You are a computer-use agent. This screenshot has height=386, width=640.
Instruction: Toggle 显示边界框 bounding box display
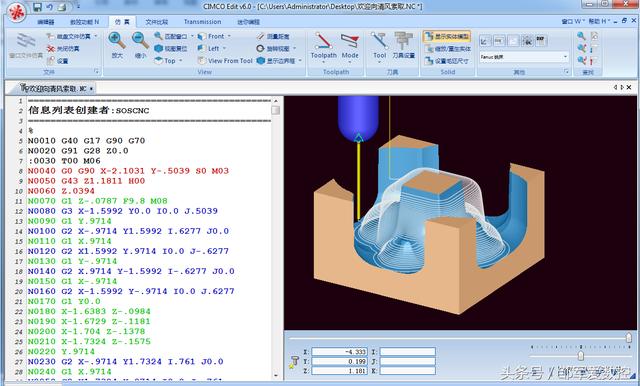(x=276, y=60)
